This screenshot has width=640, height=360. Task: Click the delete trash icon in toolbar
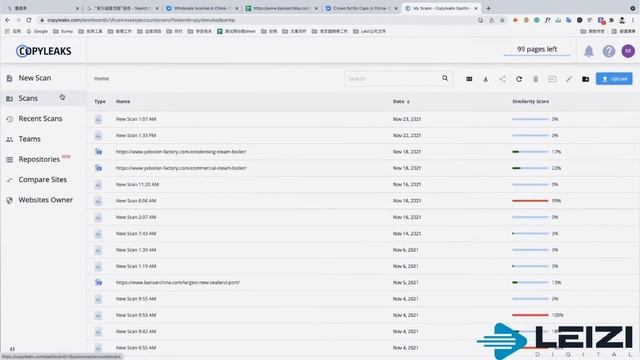tap(536, 79)
